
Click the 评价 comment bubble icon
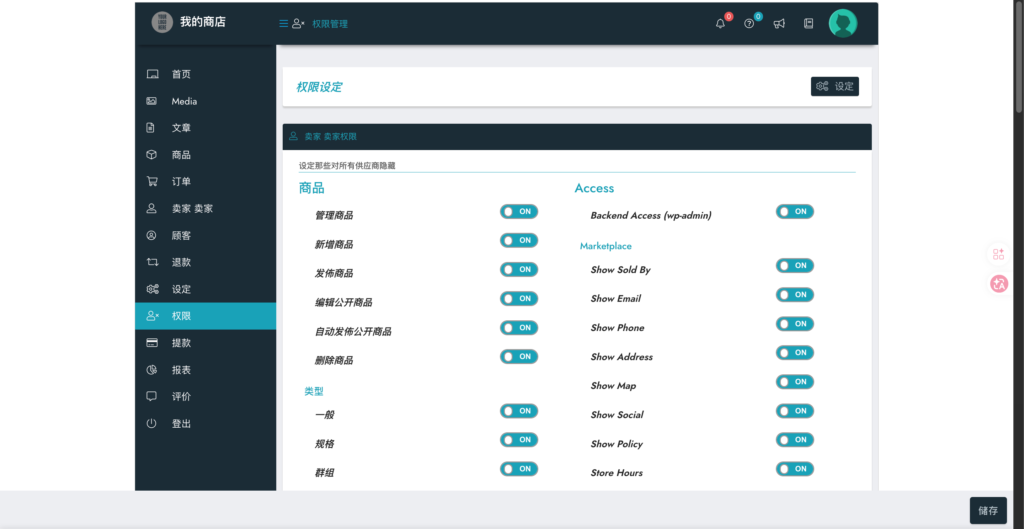(x=152, y=396)
